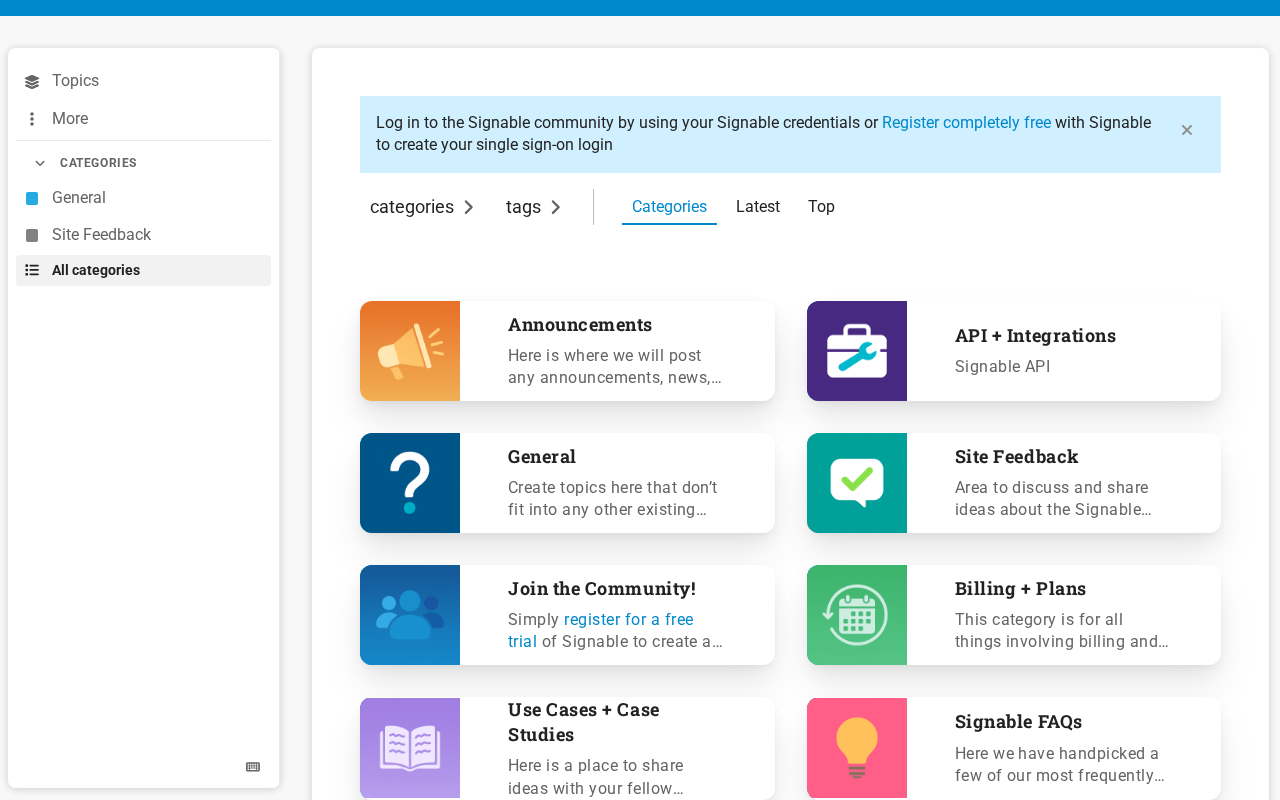The height and width of the screenshot is (800, 1280).
Task: Click the Billing + Plans calendar icon
Action: [x=857, y=615]
